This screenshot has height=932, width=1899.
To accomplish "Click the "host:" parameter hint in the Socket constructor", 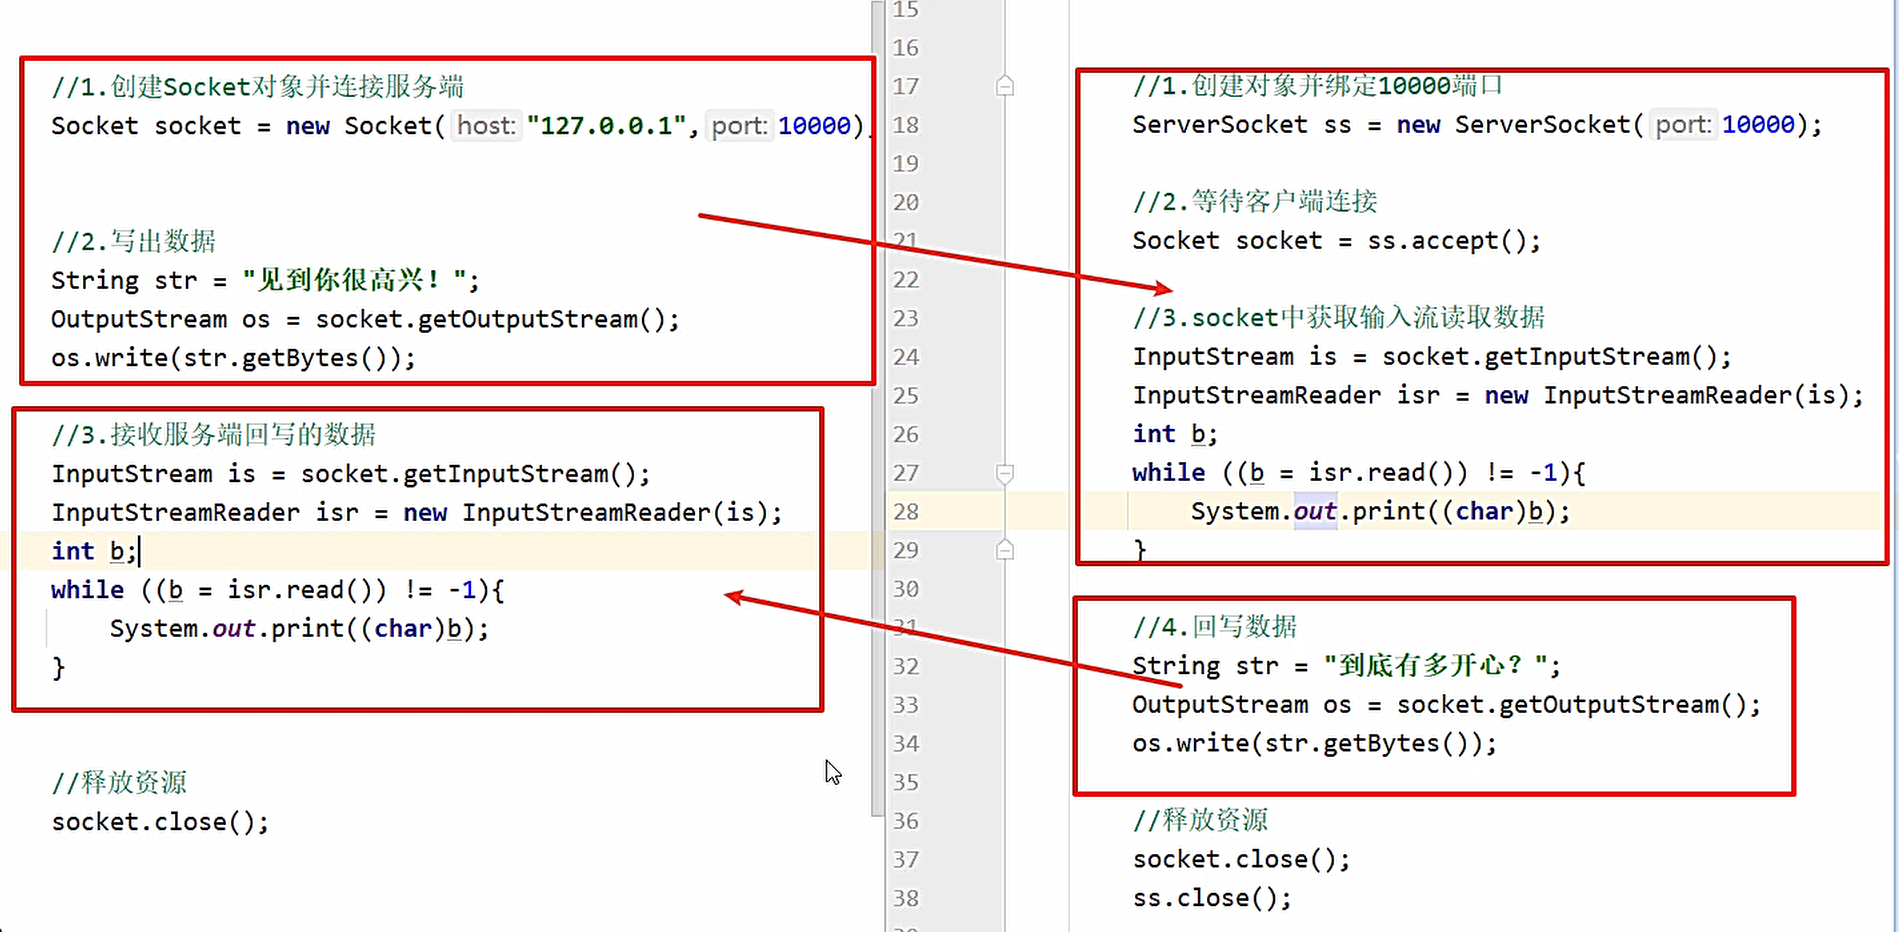I will click(487, 126).
